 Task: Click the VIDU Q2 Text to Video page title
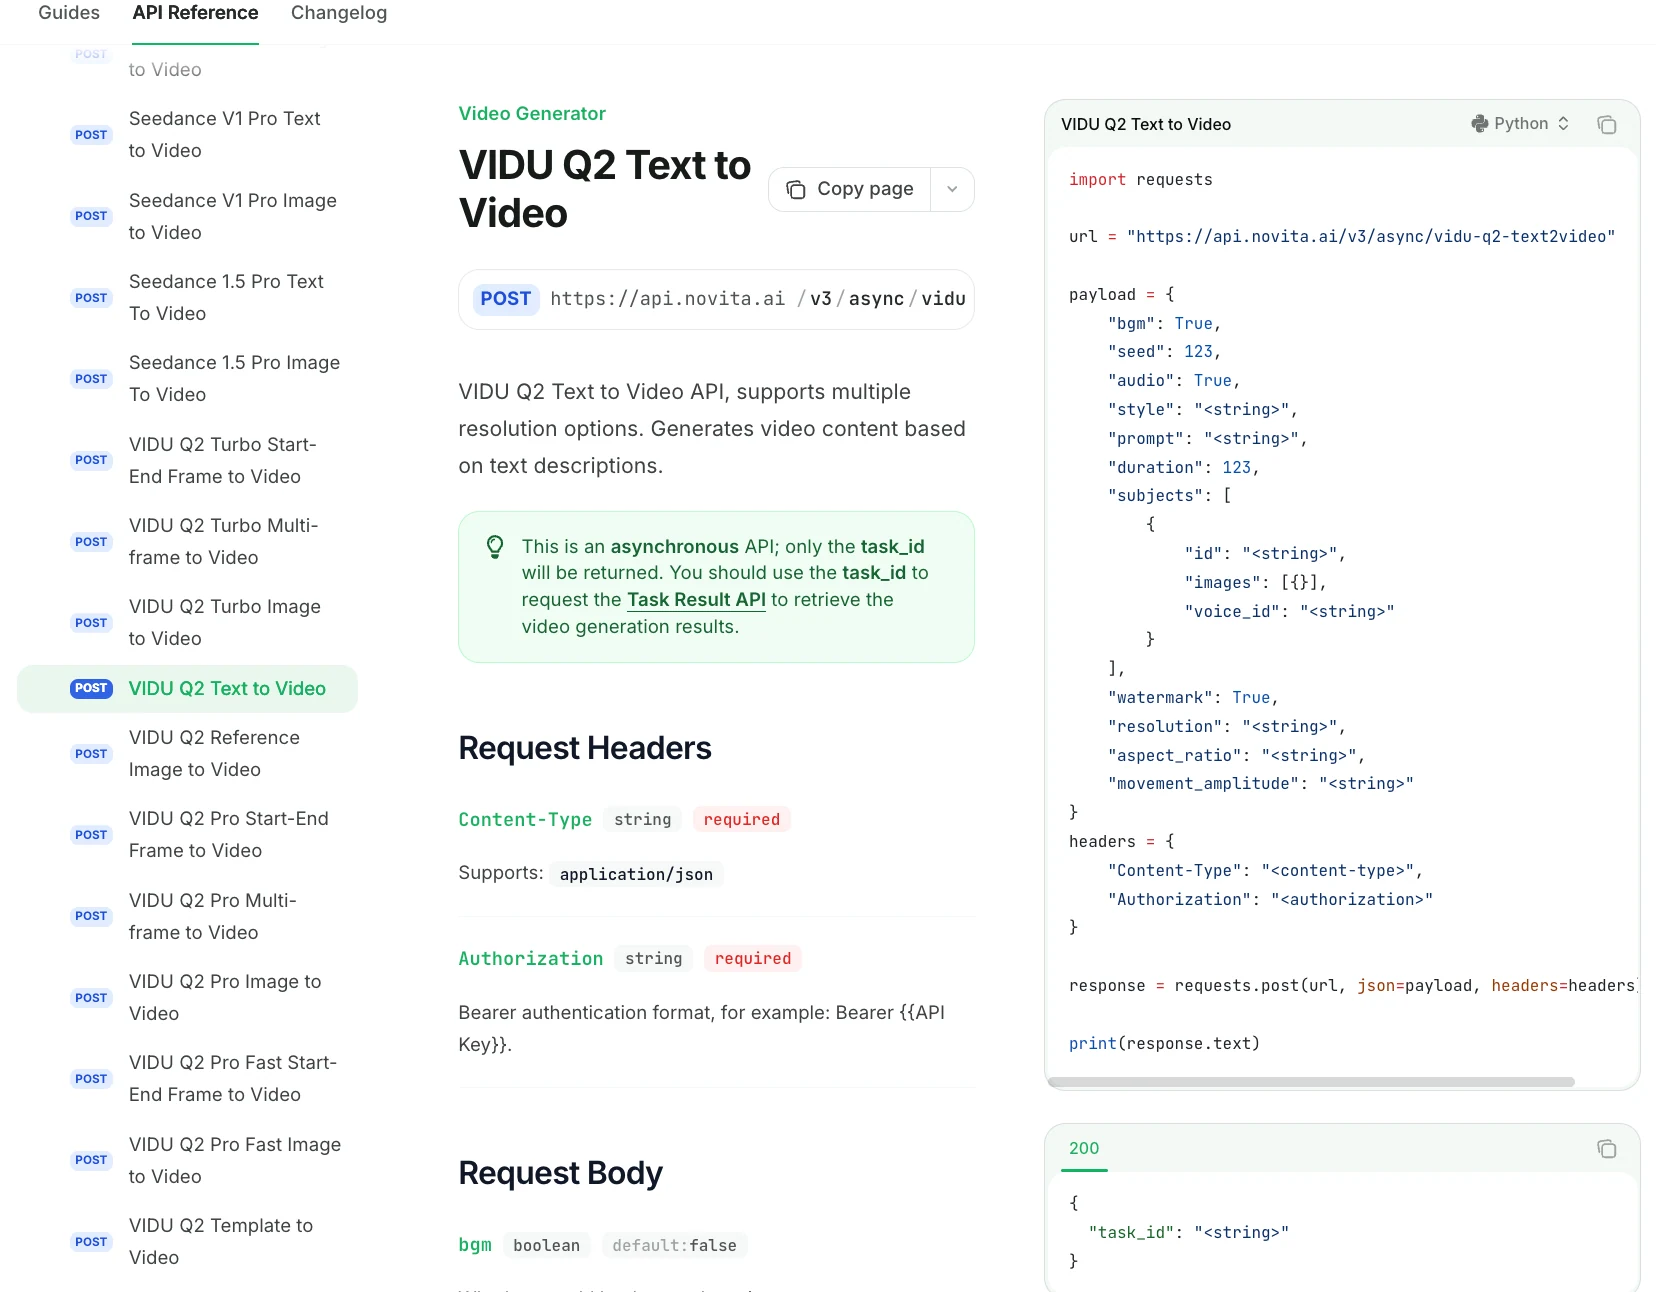pyautogui.click(x=605, y=189)
